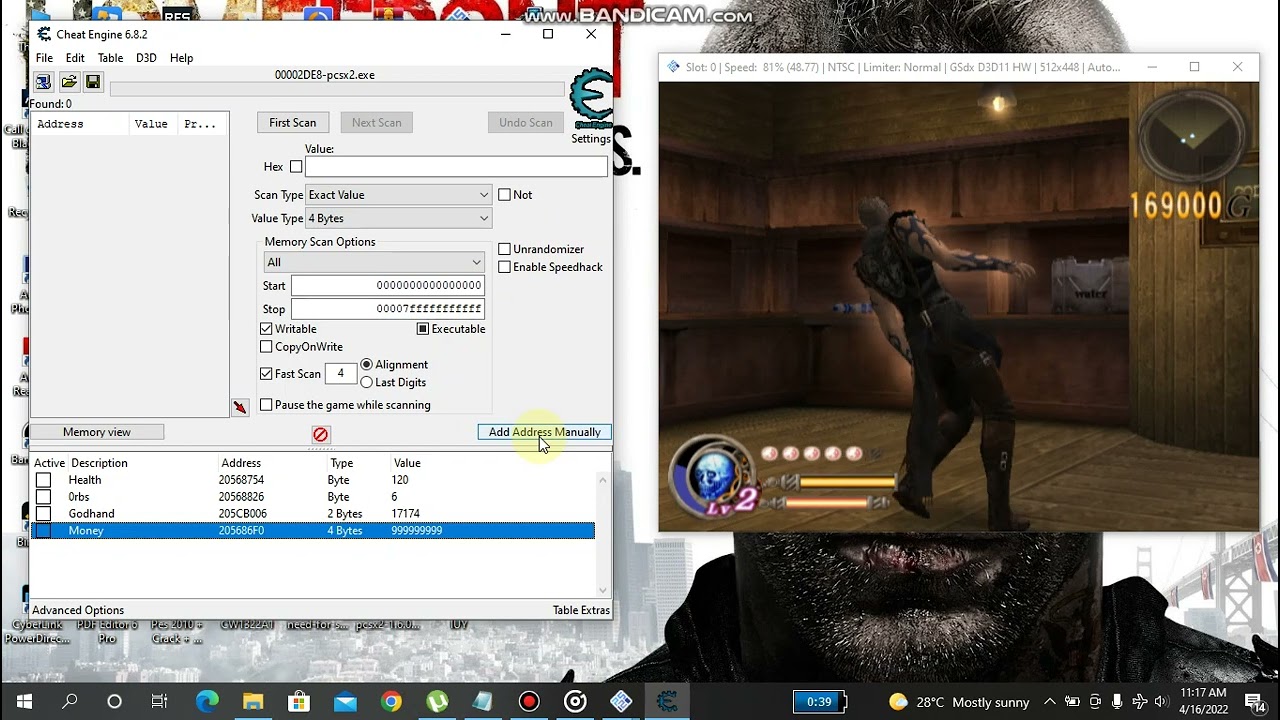
Task: Open Cheat Engine Settings logo
Action: click(x=590, y=100)
